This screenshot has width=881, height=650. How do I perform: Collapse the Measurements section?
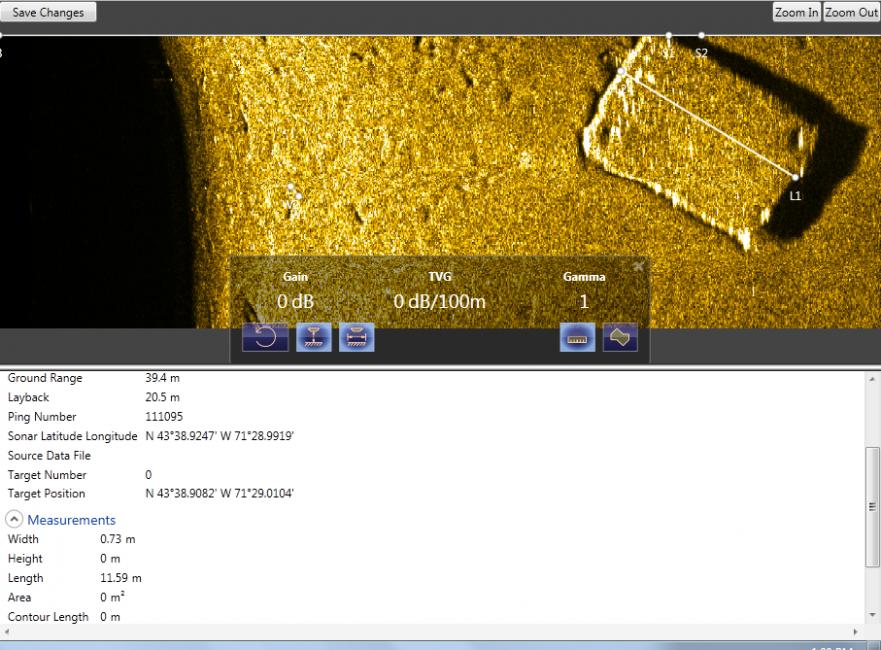[14, 519]
